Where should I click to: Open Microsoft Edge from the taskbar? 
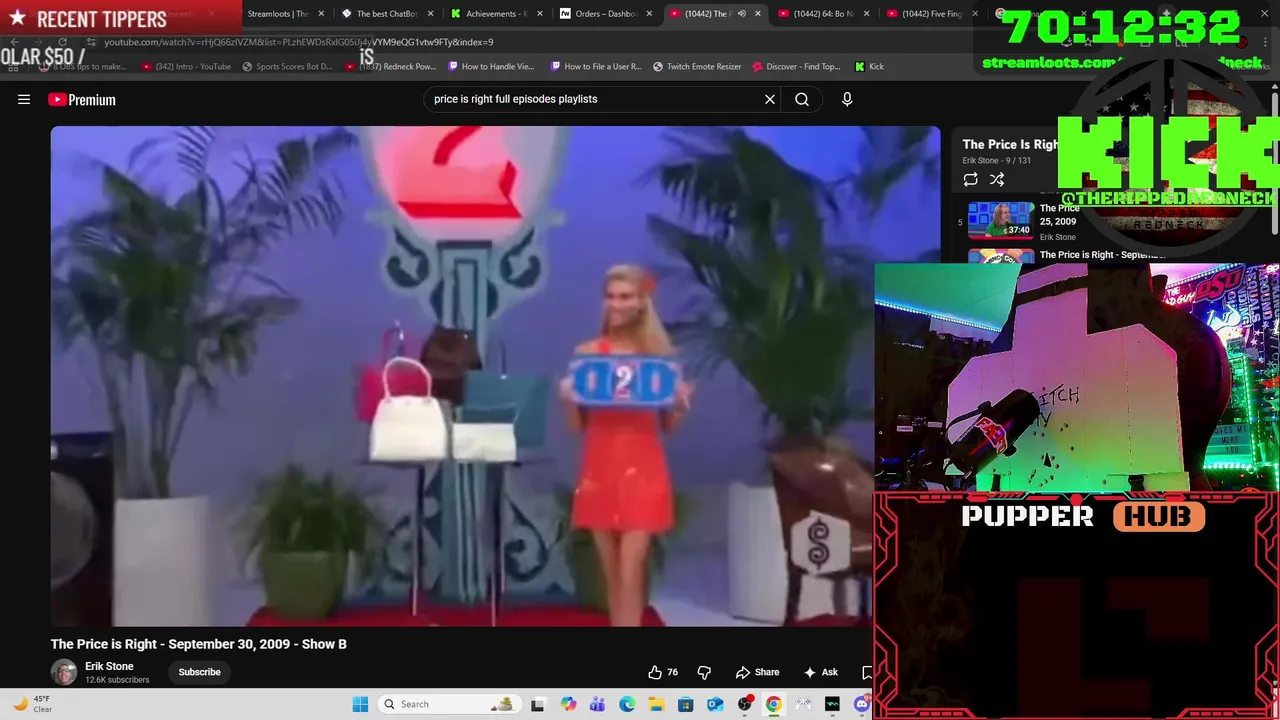(x=627, y=704)
